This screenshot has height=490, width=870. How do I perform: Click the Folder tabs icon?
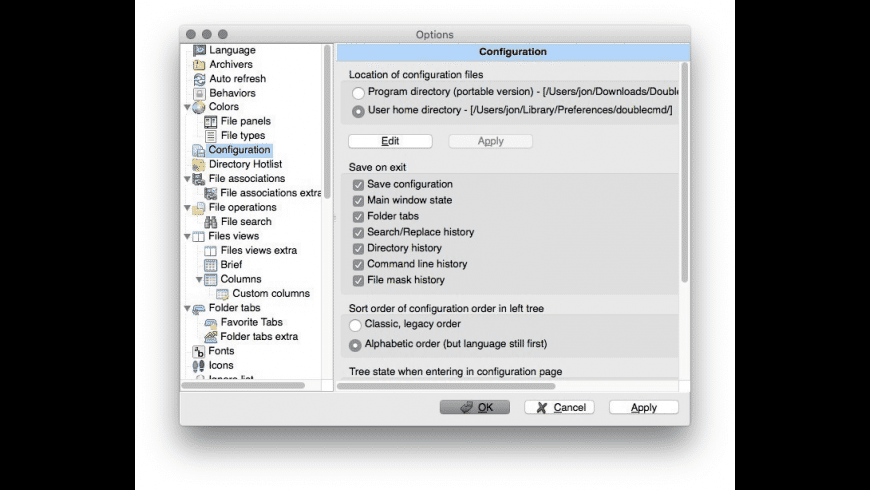pos(199,309)
